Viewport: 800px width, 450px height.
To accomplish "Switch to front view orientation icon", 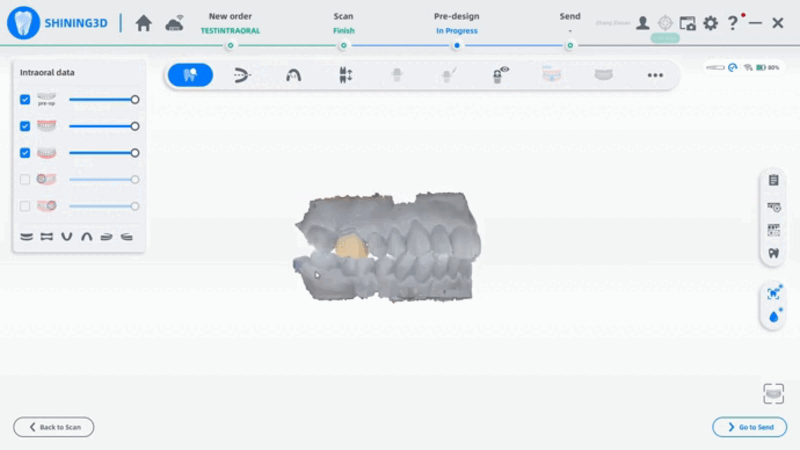I will 27,237.
